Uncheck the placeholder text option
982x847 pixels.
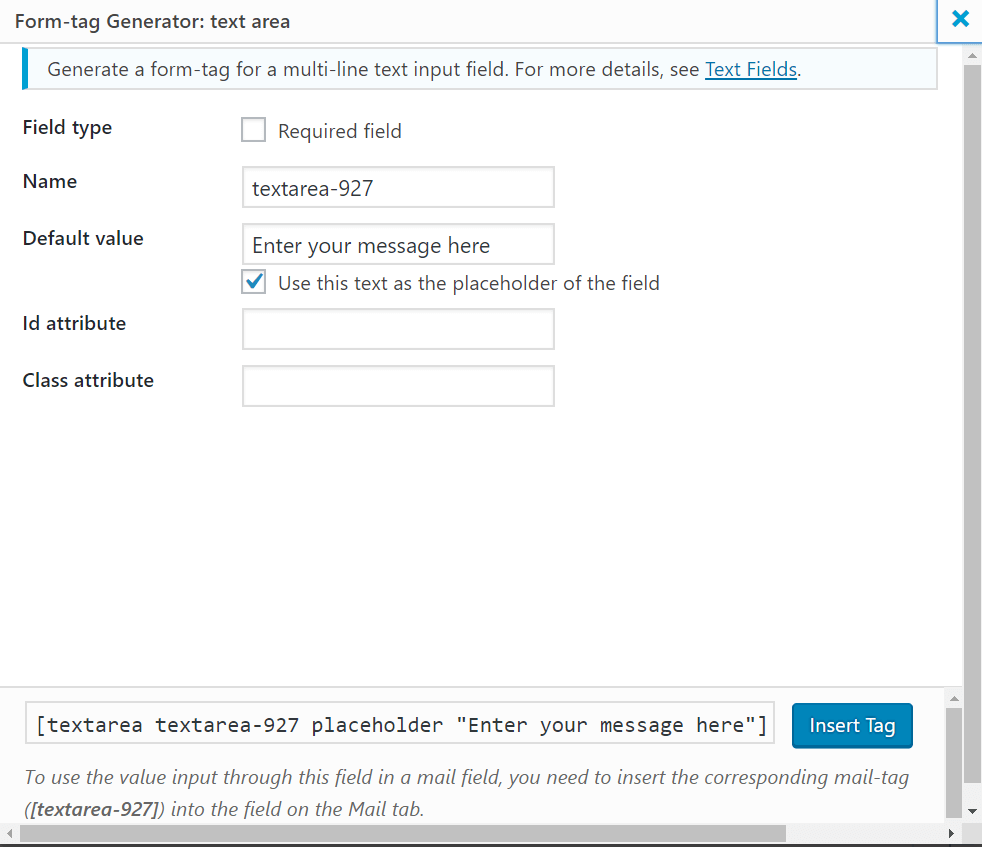click(253, 282)
